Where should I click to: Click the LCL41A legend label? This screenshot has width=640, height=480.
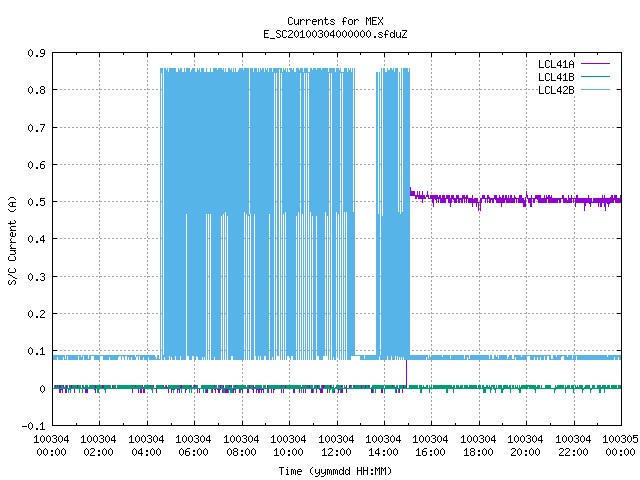pos(556,64)
